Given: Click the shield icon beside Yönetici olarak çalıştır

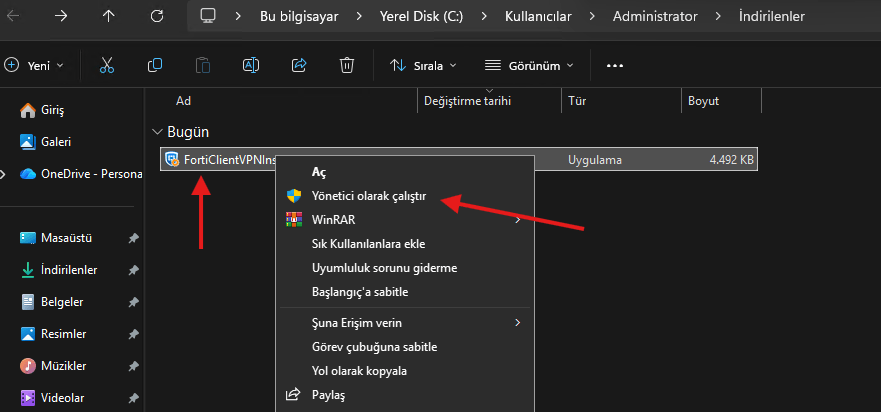Looking at the screenshot, I should pos(294,196).
